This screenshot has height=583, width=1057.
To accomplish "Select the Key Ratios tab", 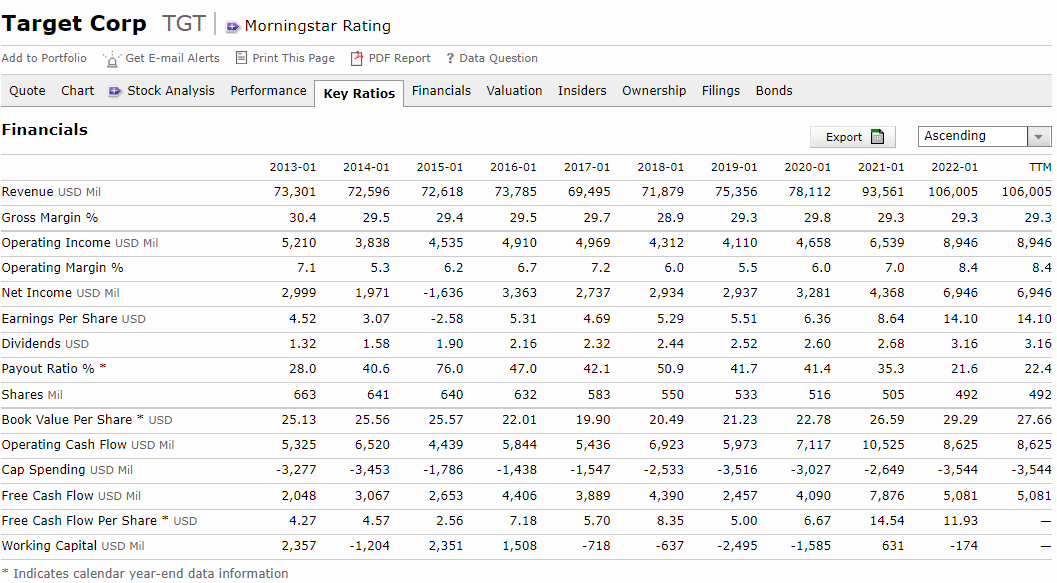I will point(359,94).
